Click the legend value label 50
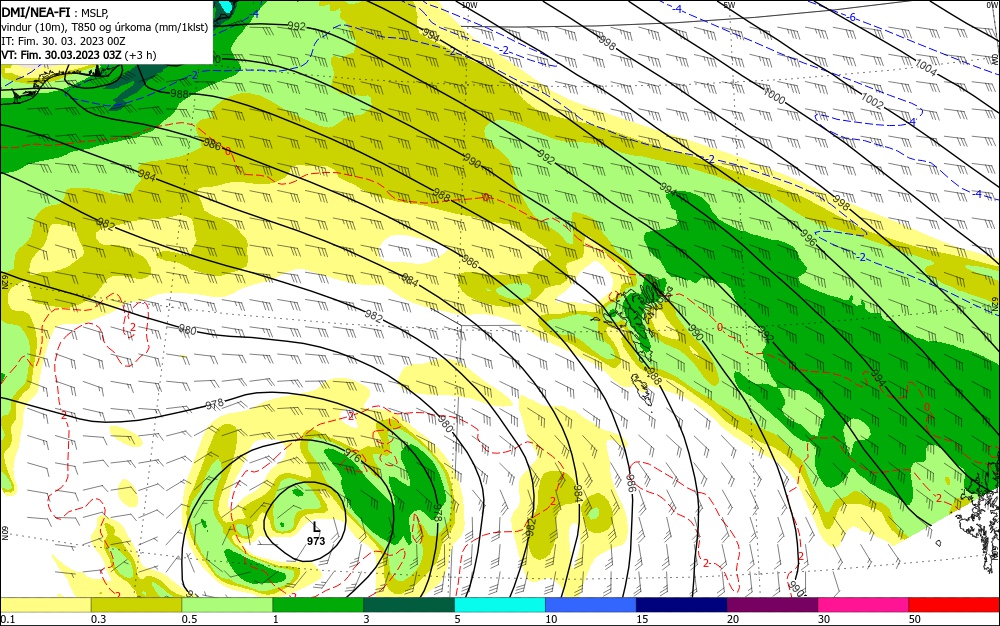 915,619
